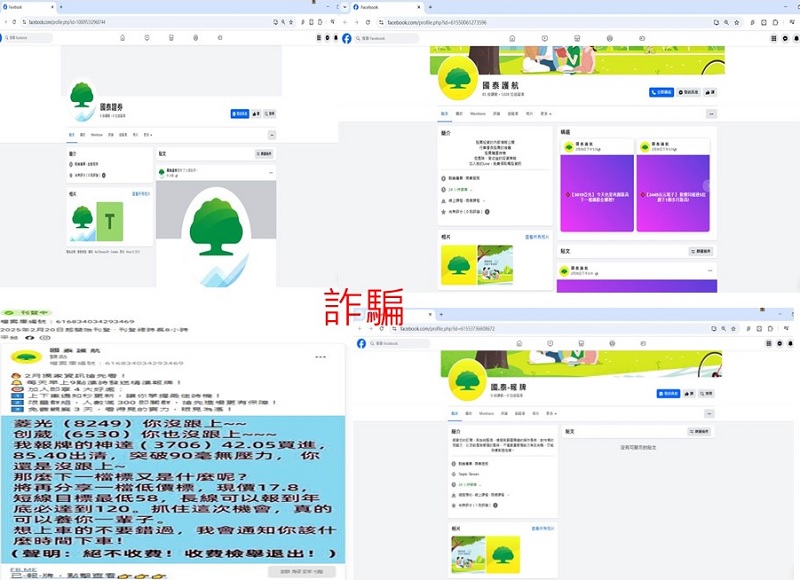Open the green T photo thumbnail on 國泰證券 page
The width and height of the screenshot is (800, 580).
tap(110, 221)
